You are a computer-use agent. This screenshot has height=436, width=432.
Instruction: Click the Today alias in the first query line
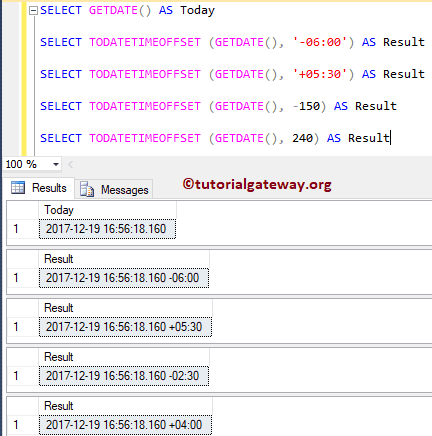pyautogui.click(x=198, y=10)
